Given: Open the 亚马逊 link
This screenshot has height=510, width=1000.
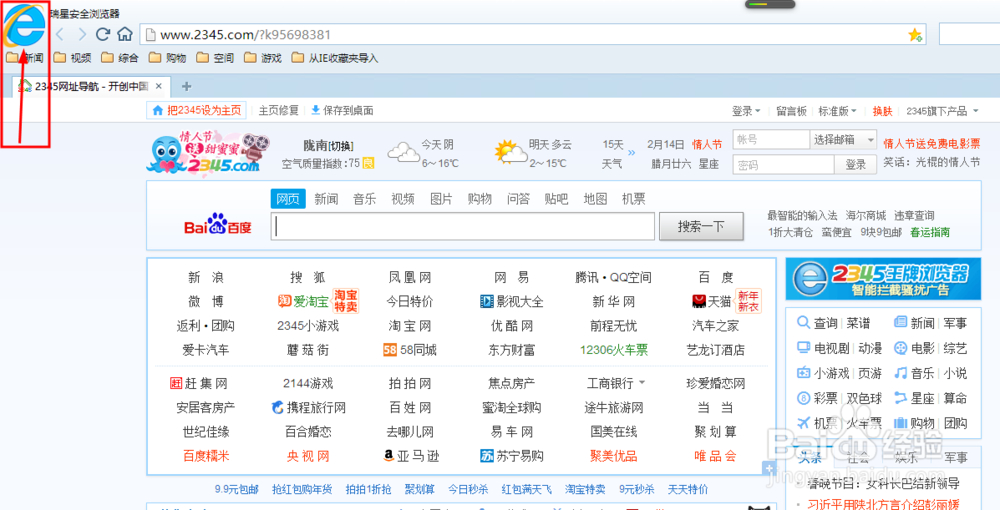Looking at the screenshot, I should 411,456.
